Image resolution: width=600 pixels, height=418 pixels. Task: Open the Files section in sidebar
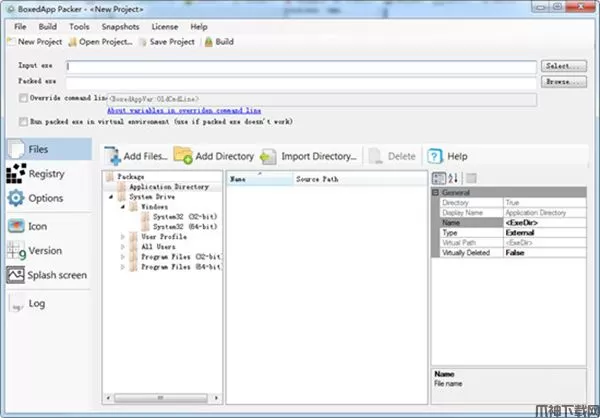pyautogui.click(x=49, y=149)
